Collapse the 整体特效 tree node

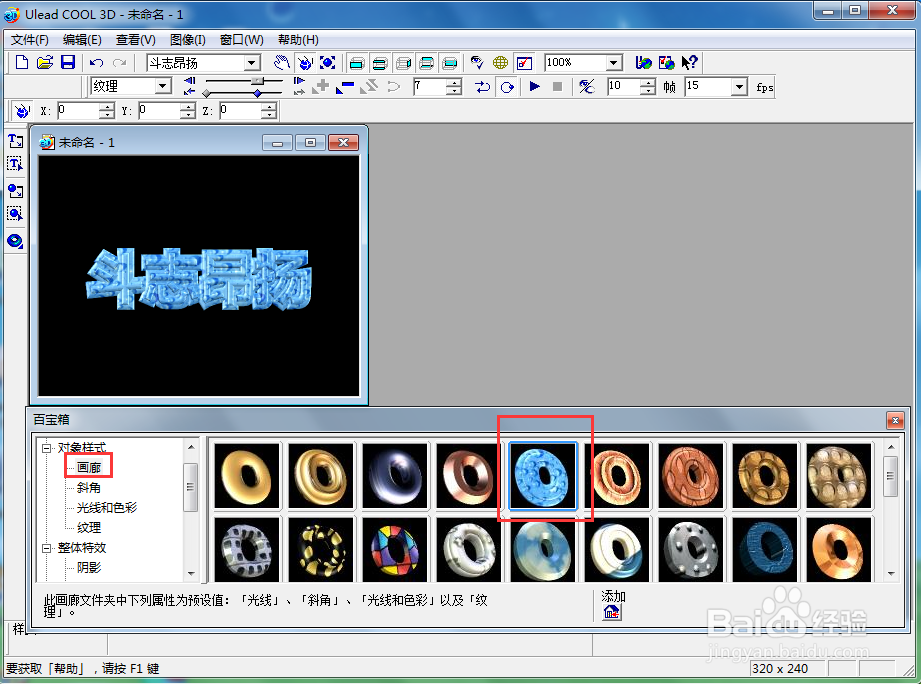pyautogui.click(x=46, y=548)
